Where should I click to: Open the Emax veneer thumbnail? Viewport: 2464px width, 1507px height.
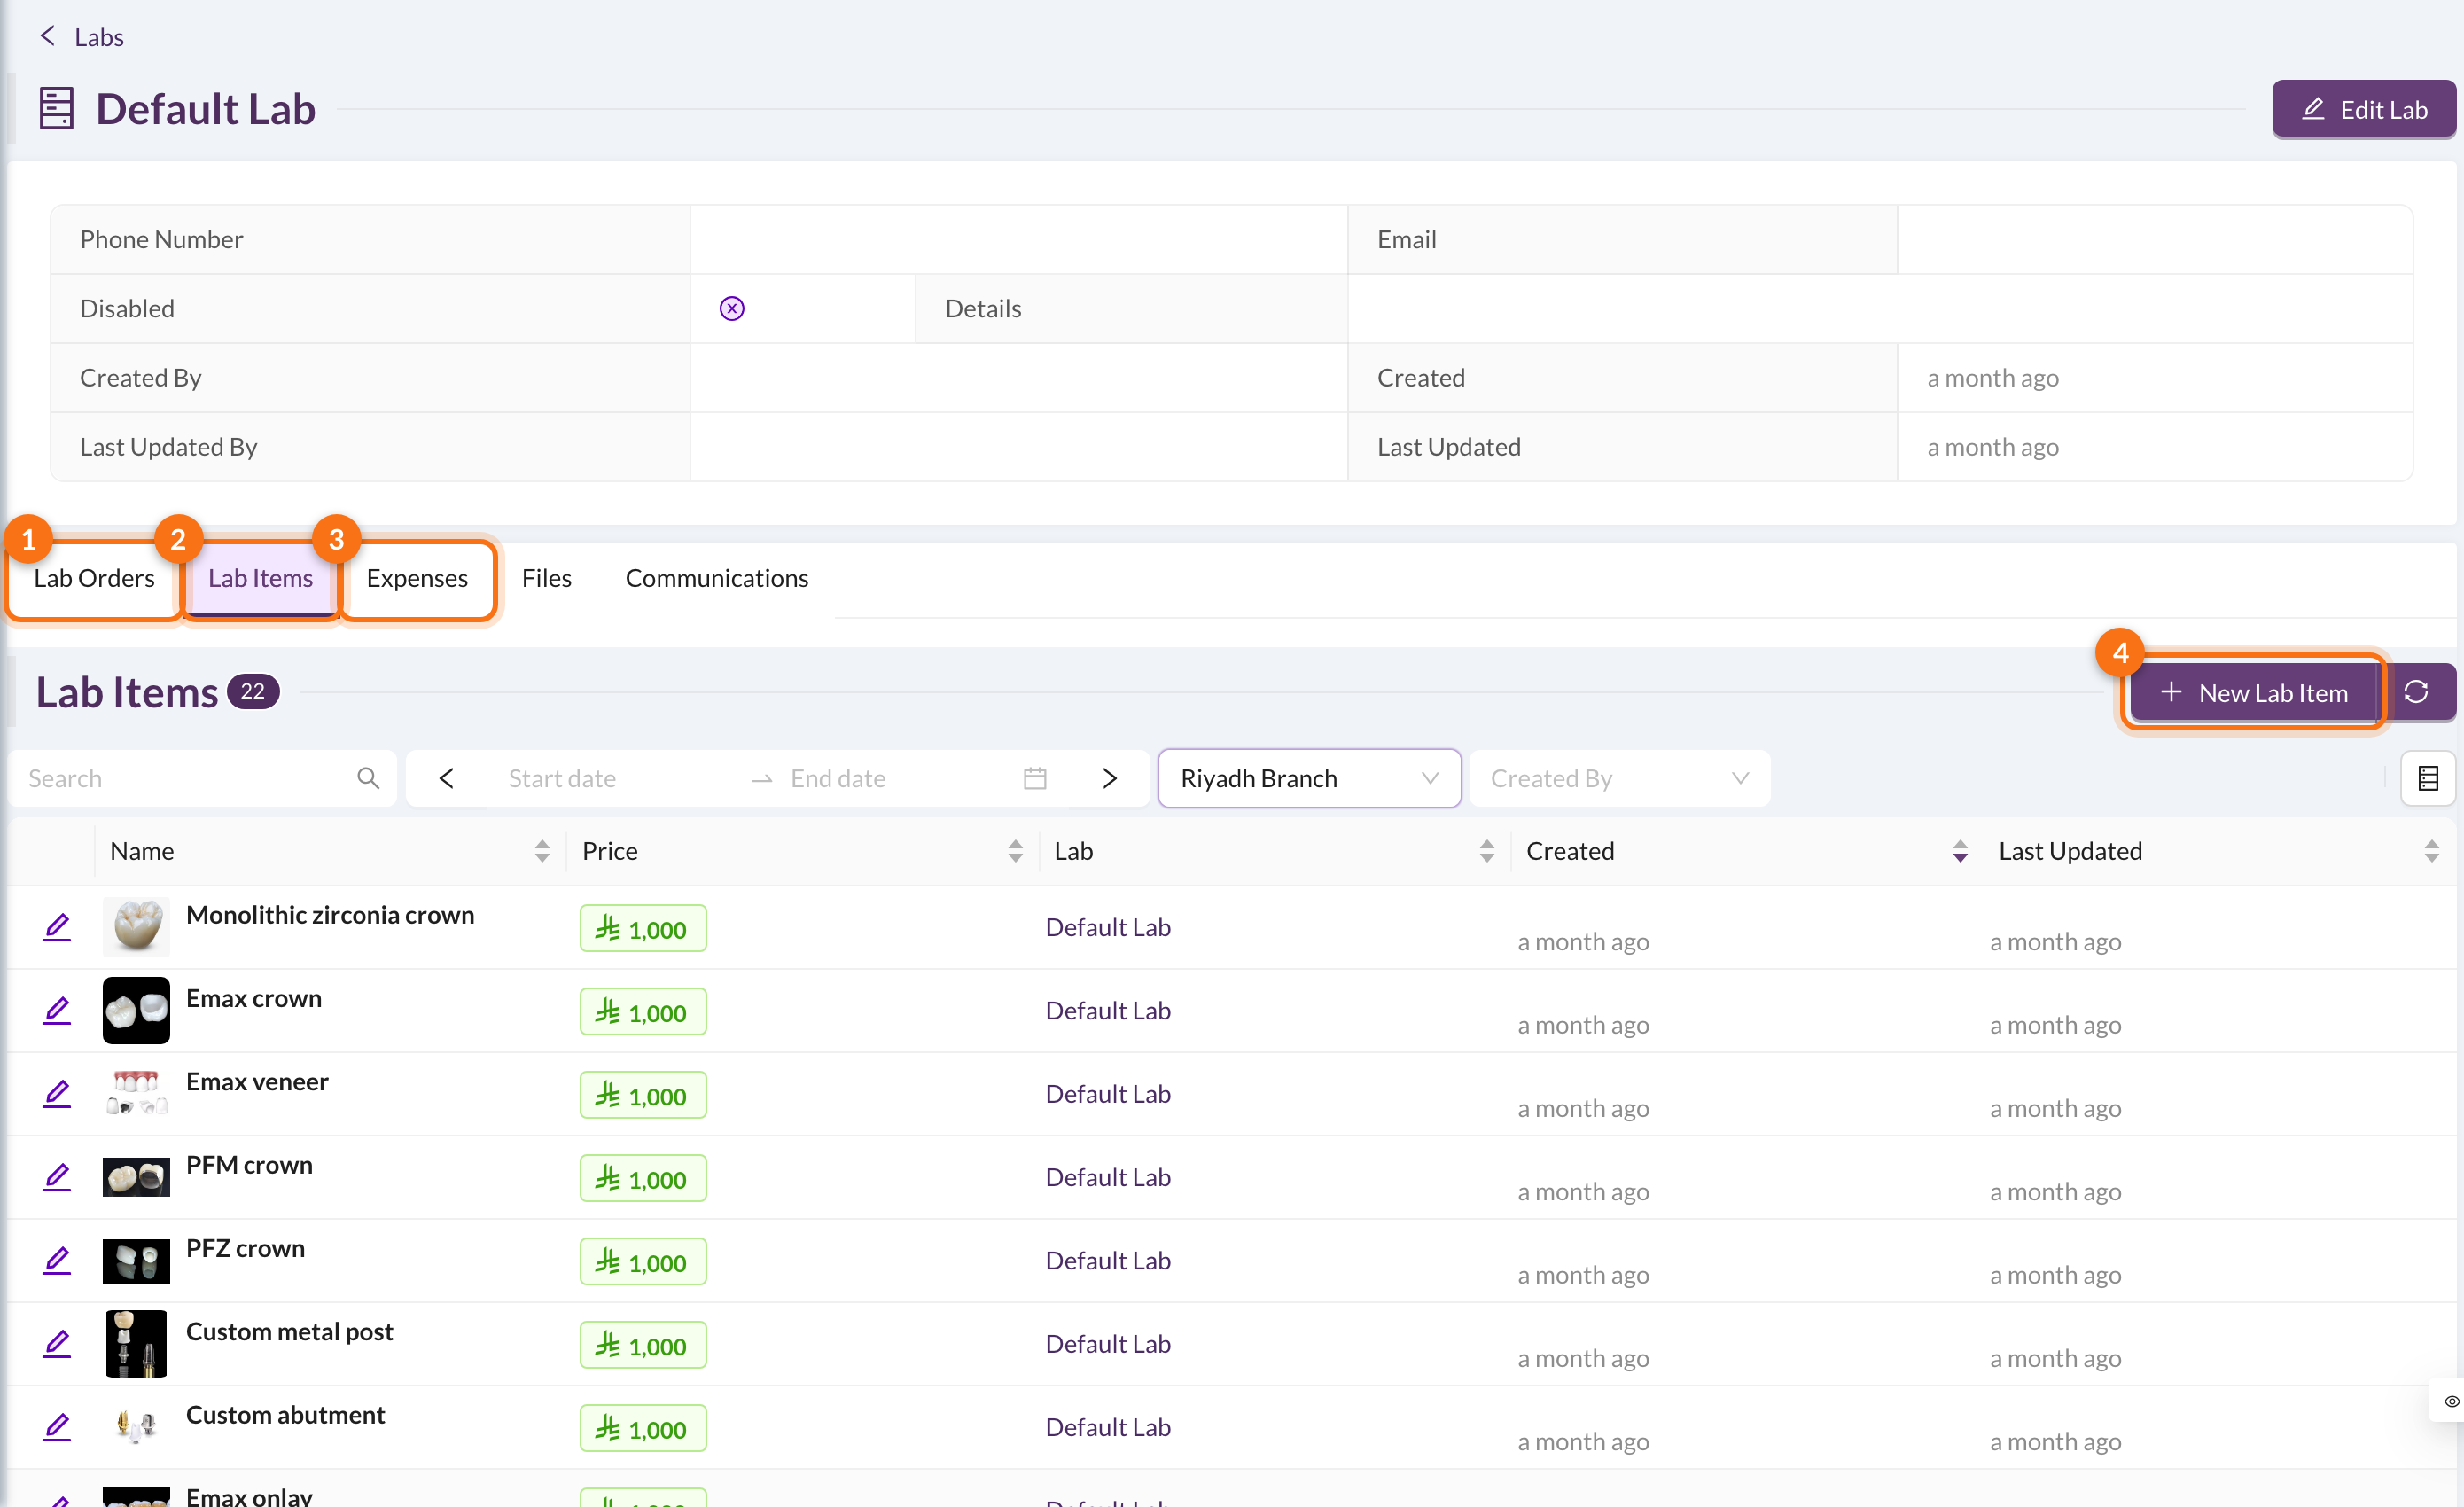tap(136, 1093)
